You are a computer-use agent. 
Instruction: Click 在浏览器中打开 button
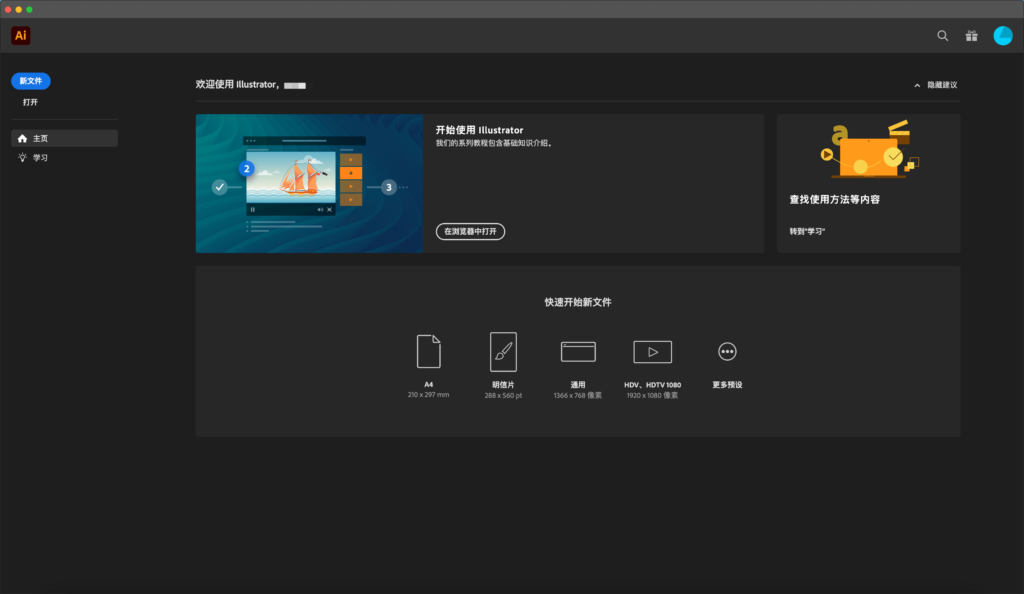click(x=470, y=231)
